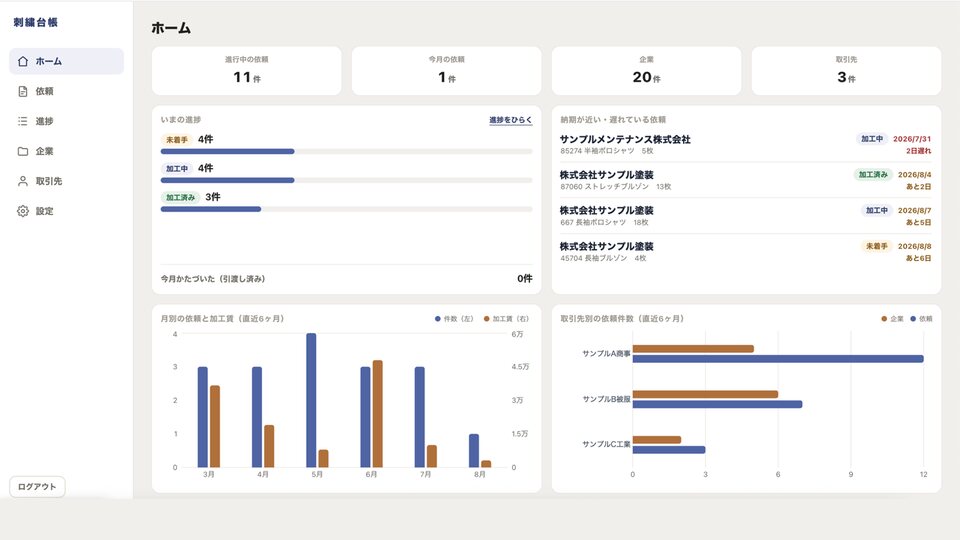
Task: Click the orange 3月 fee bar
Action: 214,426
